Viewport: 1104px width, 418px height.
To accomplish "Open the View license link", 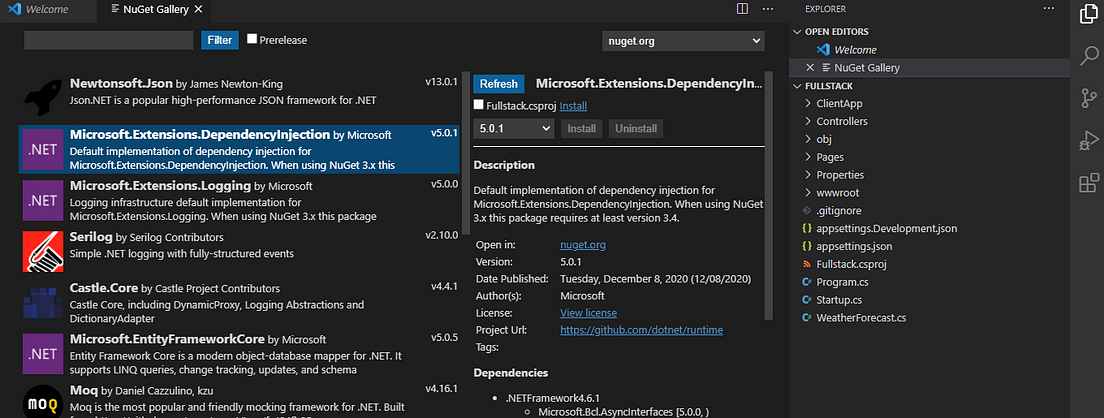I will click(588, 313).
